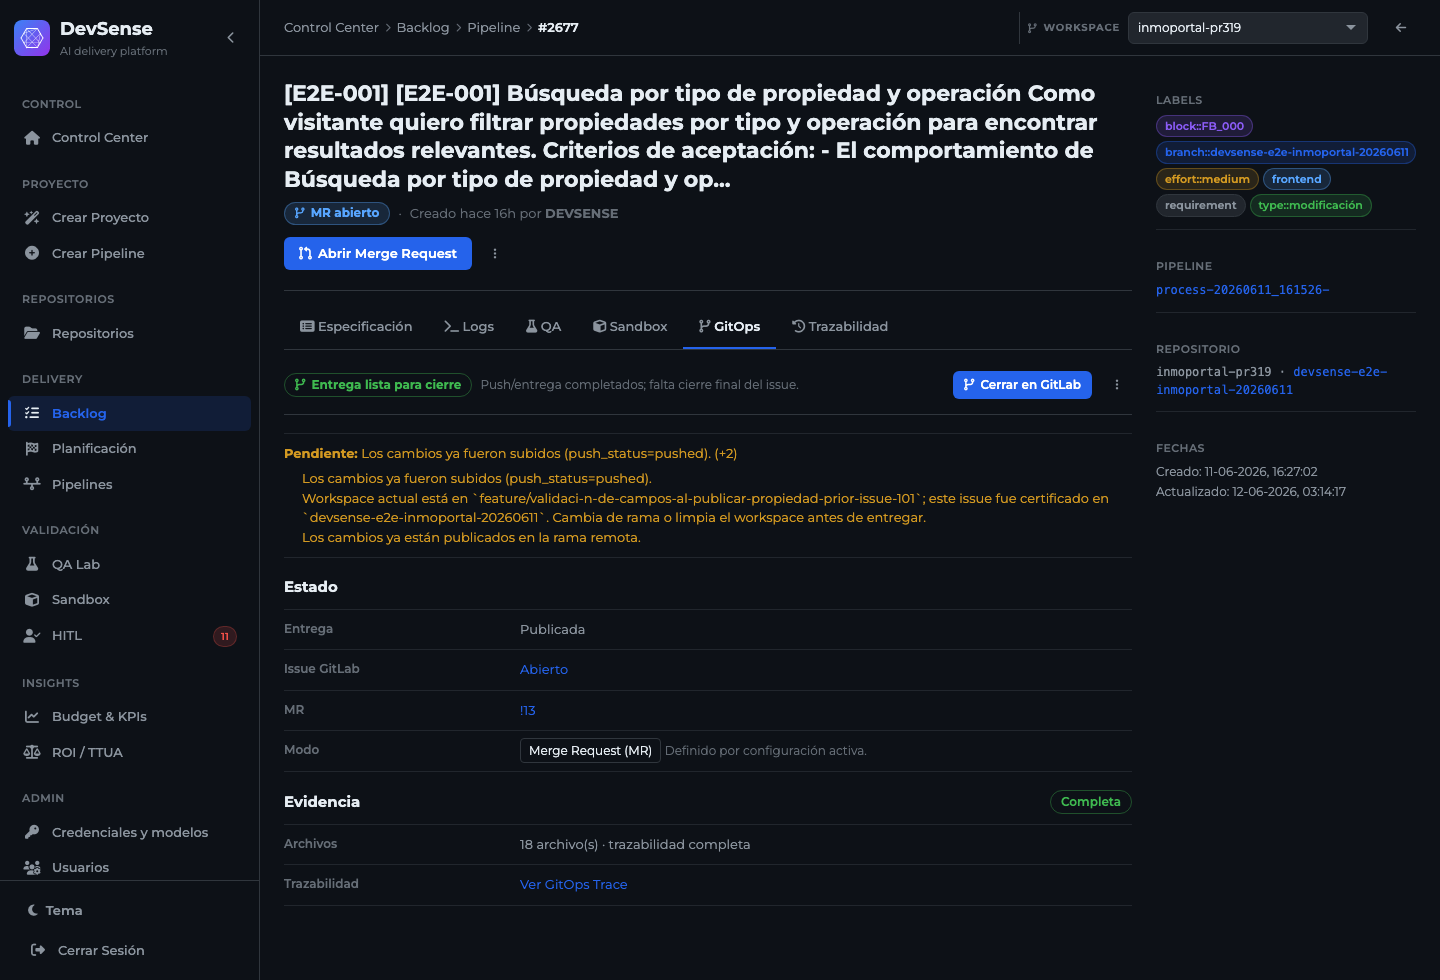Open the Abierto GitLab issue link
Viewport: 1440px width, 980px height.
pyautogui.click(x=544, y=670)
